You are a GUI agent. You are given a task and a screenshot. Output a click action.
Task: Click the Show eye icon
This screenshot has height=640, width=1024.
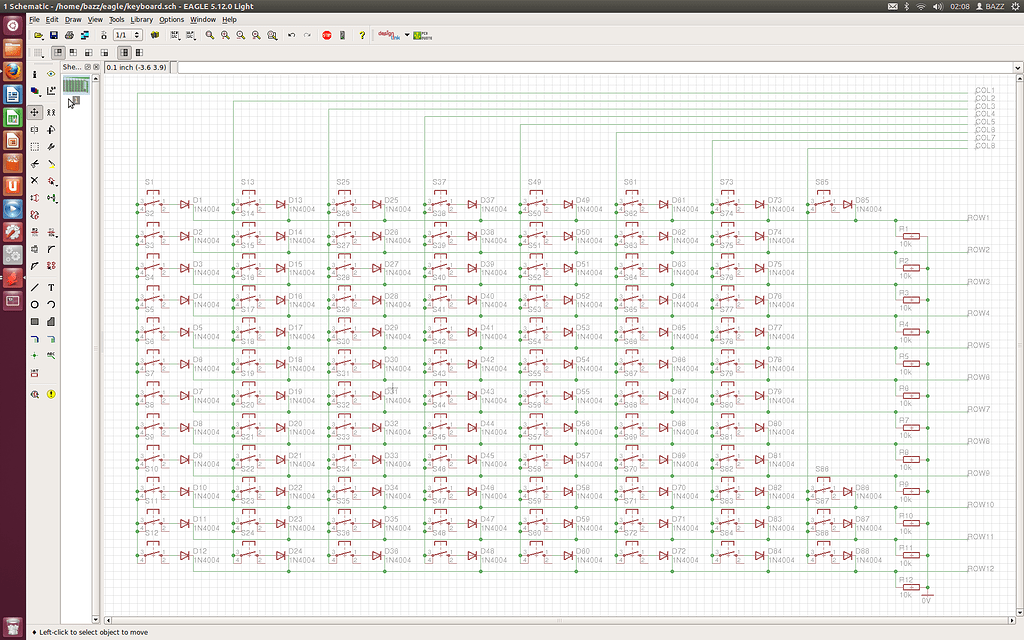51,74
